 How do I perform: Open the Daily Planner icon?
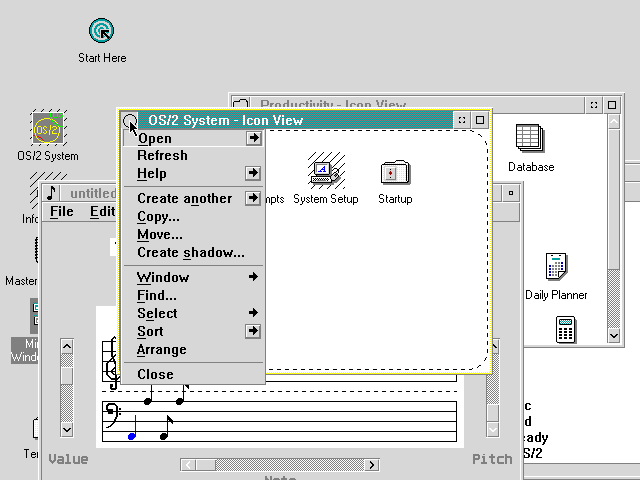556,266
